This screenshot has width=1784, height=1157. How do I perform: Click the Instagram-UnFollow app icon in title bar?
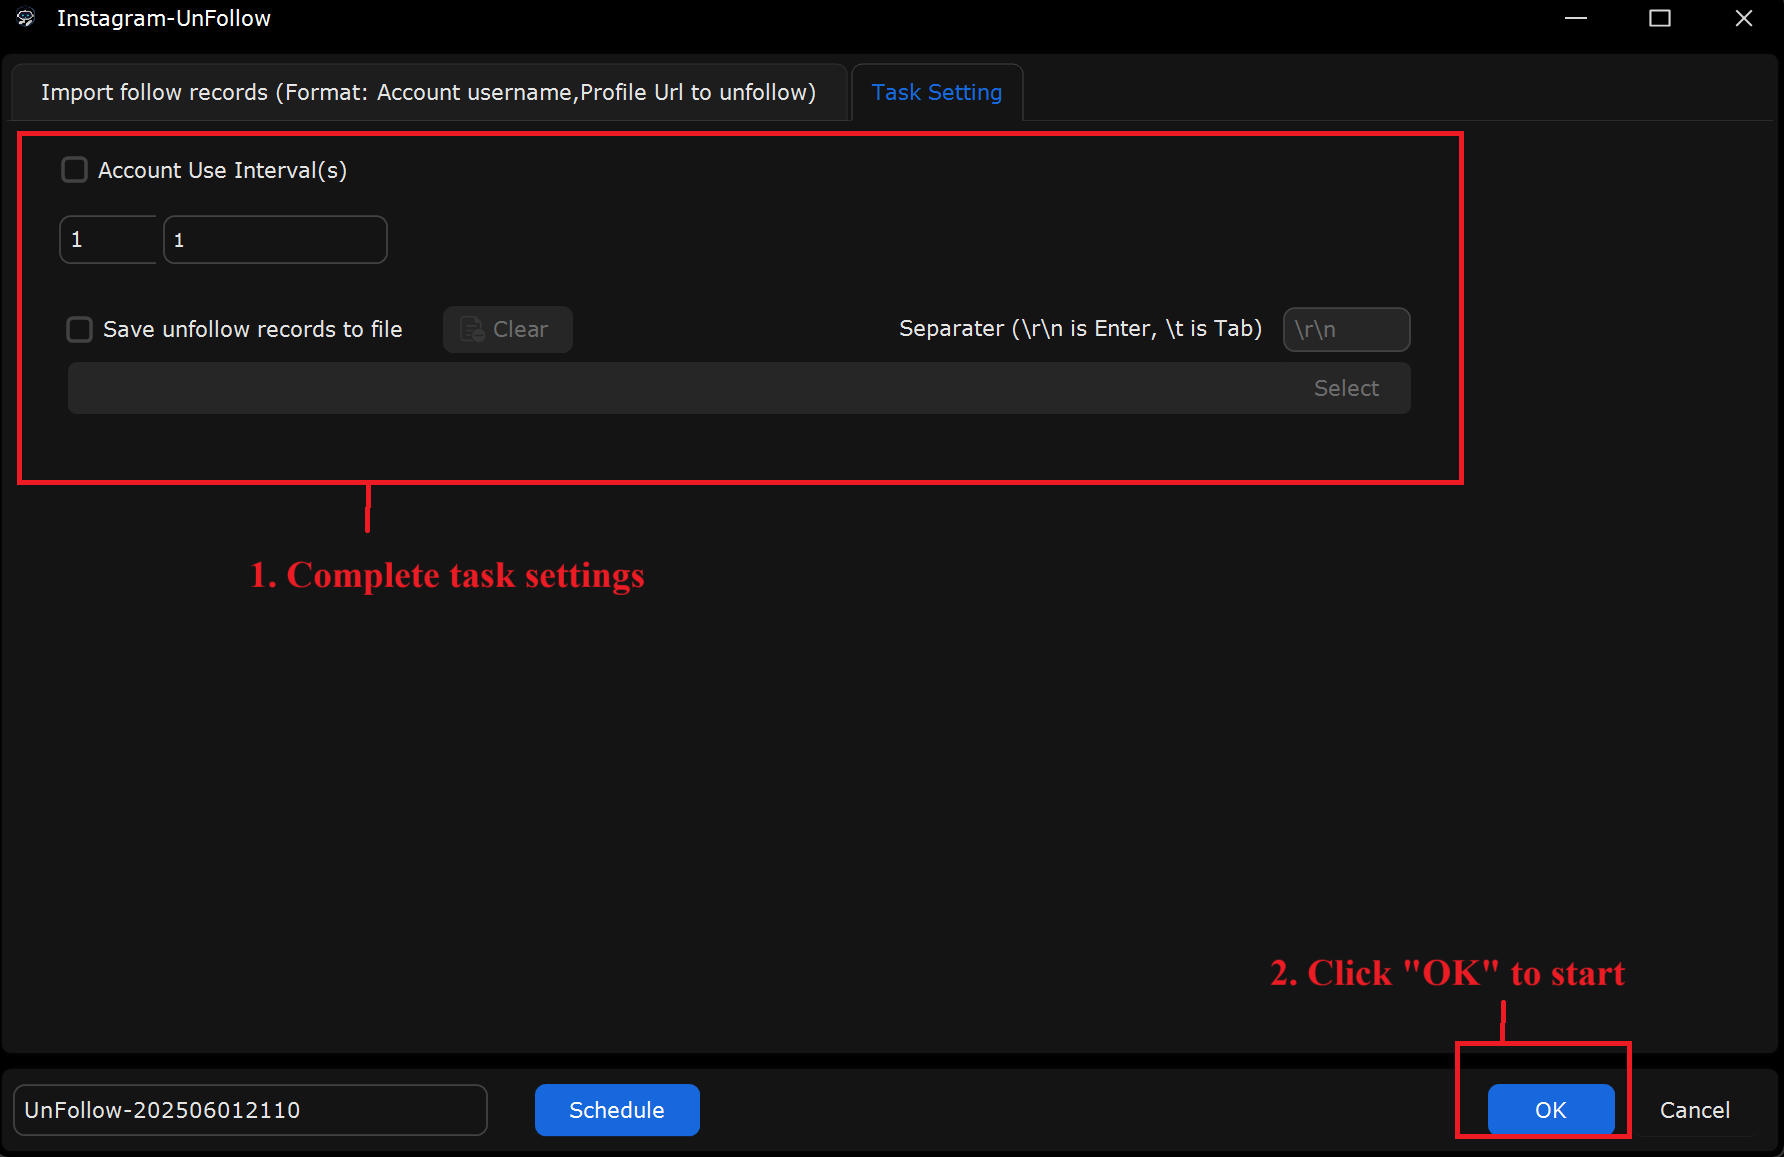(25, 18)
